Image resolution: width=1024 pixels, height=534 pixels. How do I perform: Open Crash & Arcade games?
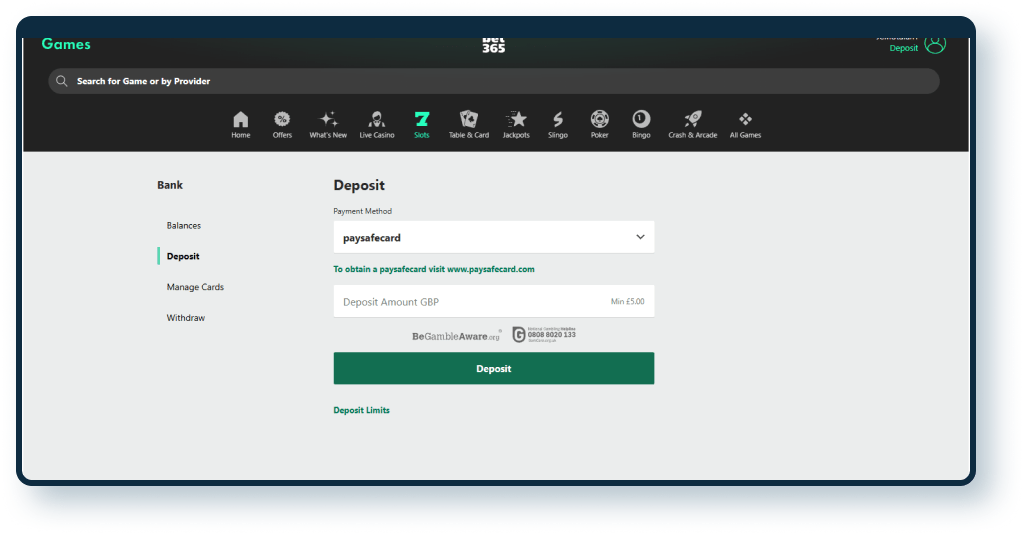(692, 124)
